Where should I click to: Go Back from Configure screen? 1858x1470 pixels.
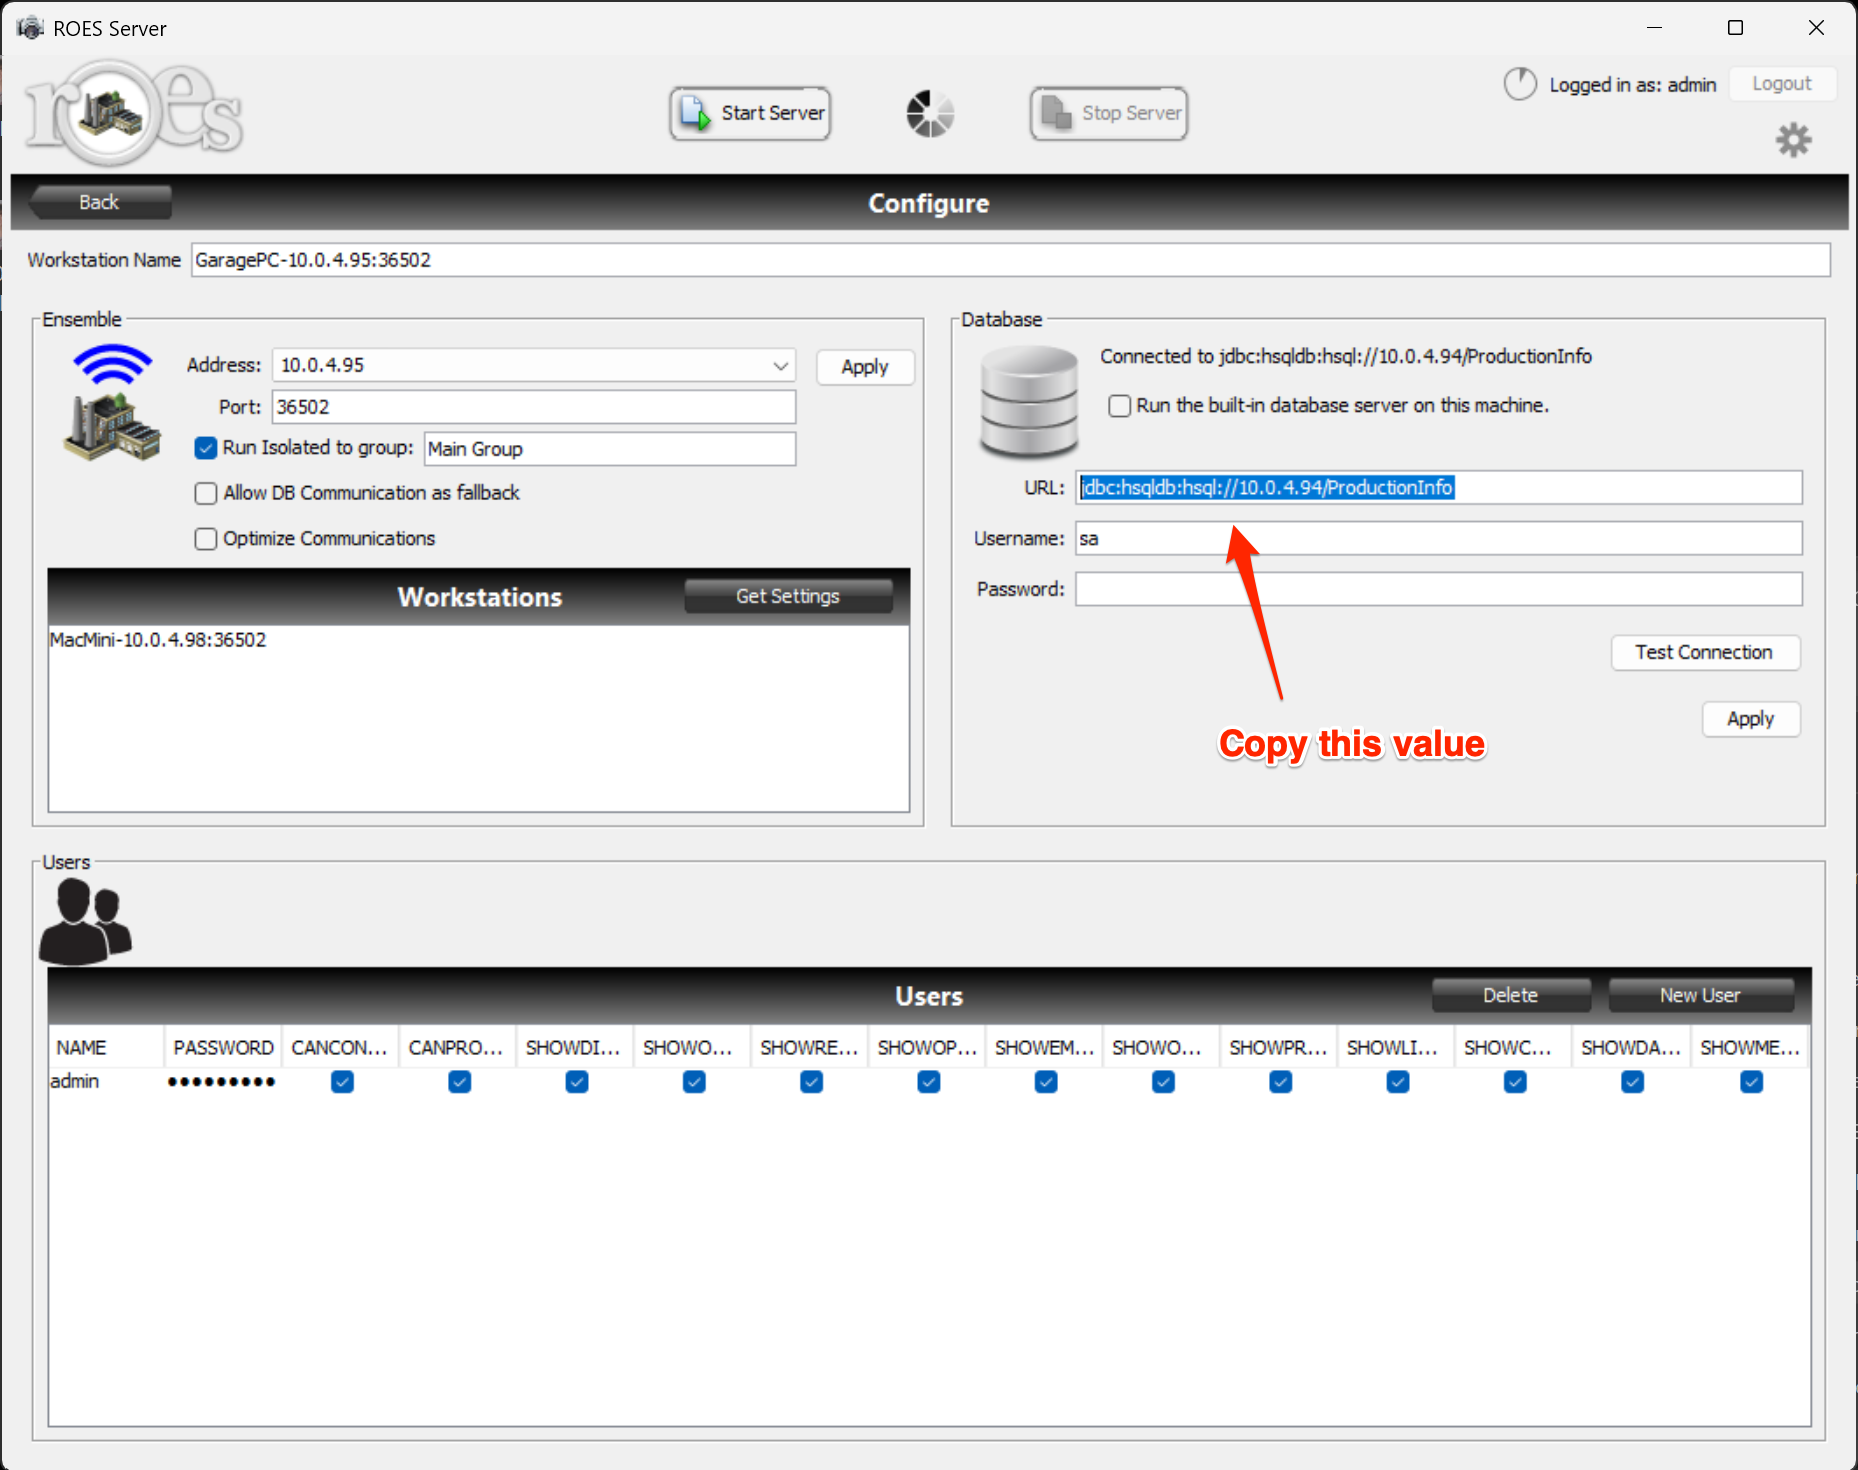(99, 202)
